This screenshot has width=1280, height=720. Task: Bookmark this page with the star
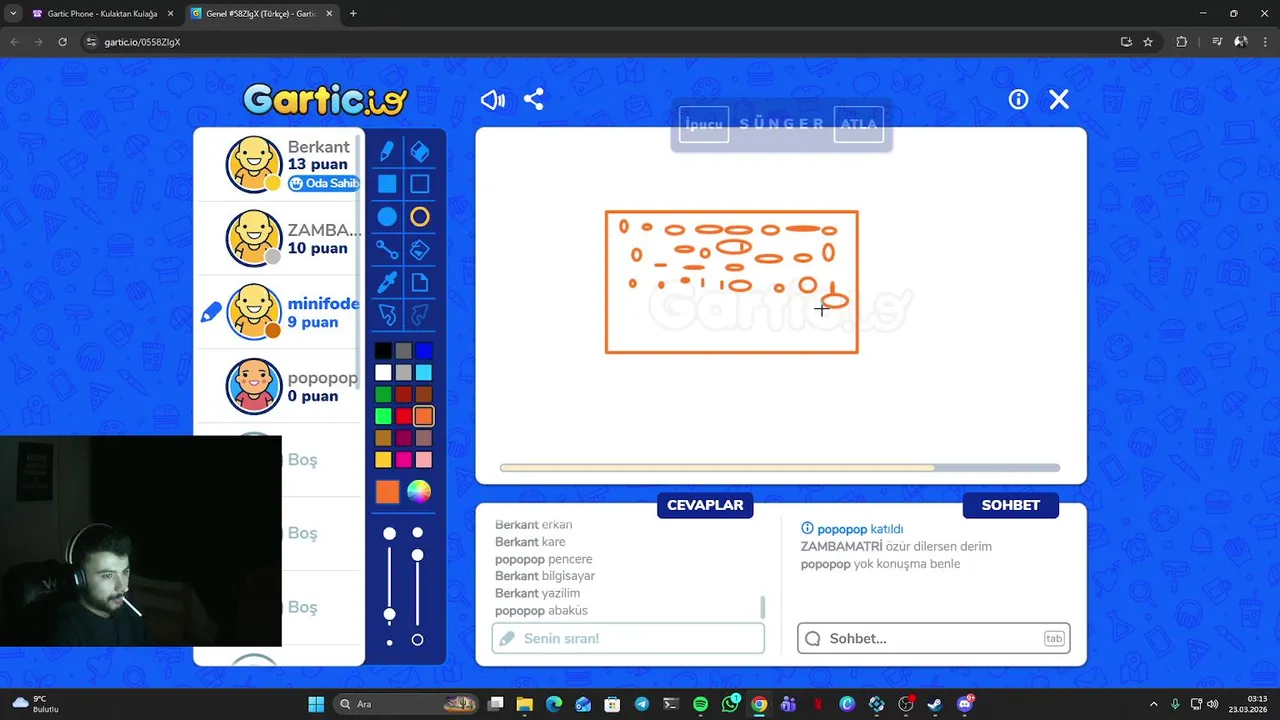[x=1148, y=42]
